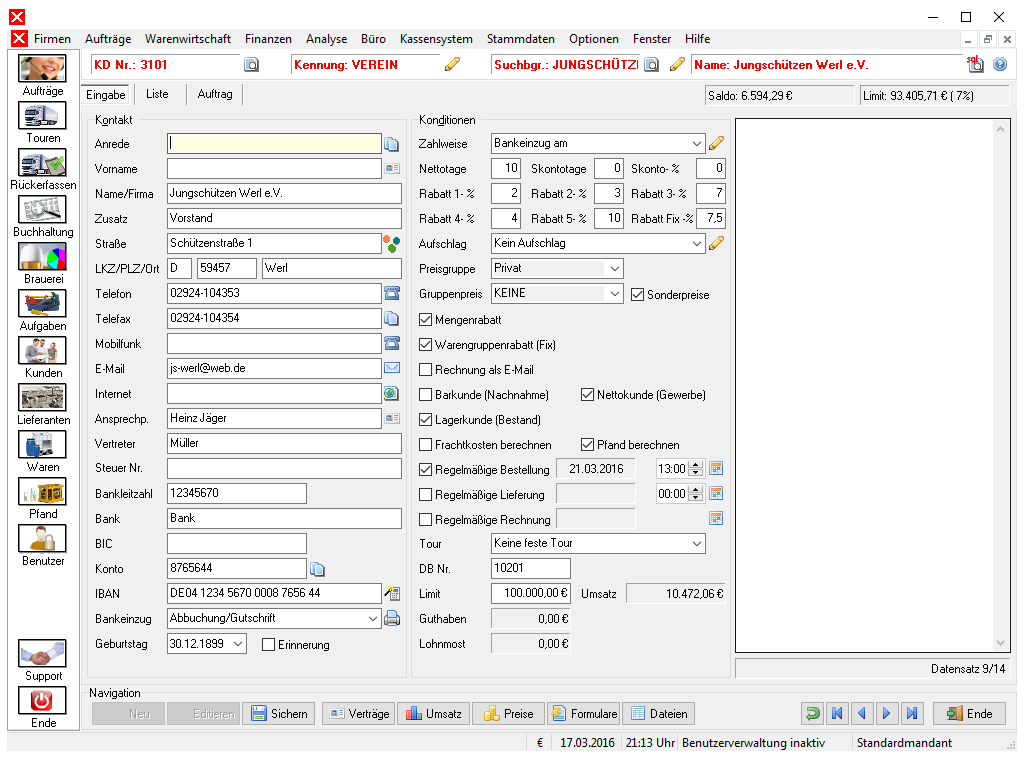The width and height of the screenshot is (1024, 758).
Task: Switch to the Auftrag tab
Action: [215, 94]
